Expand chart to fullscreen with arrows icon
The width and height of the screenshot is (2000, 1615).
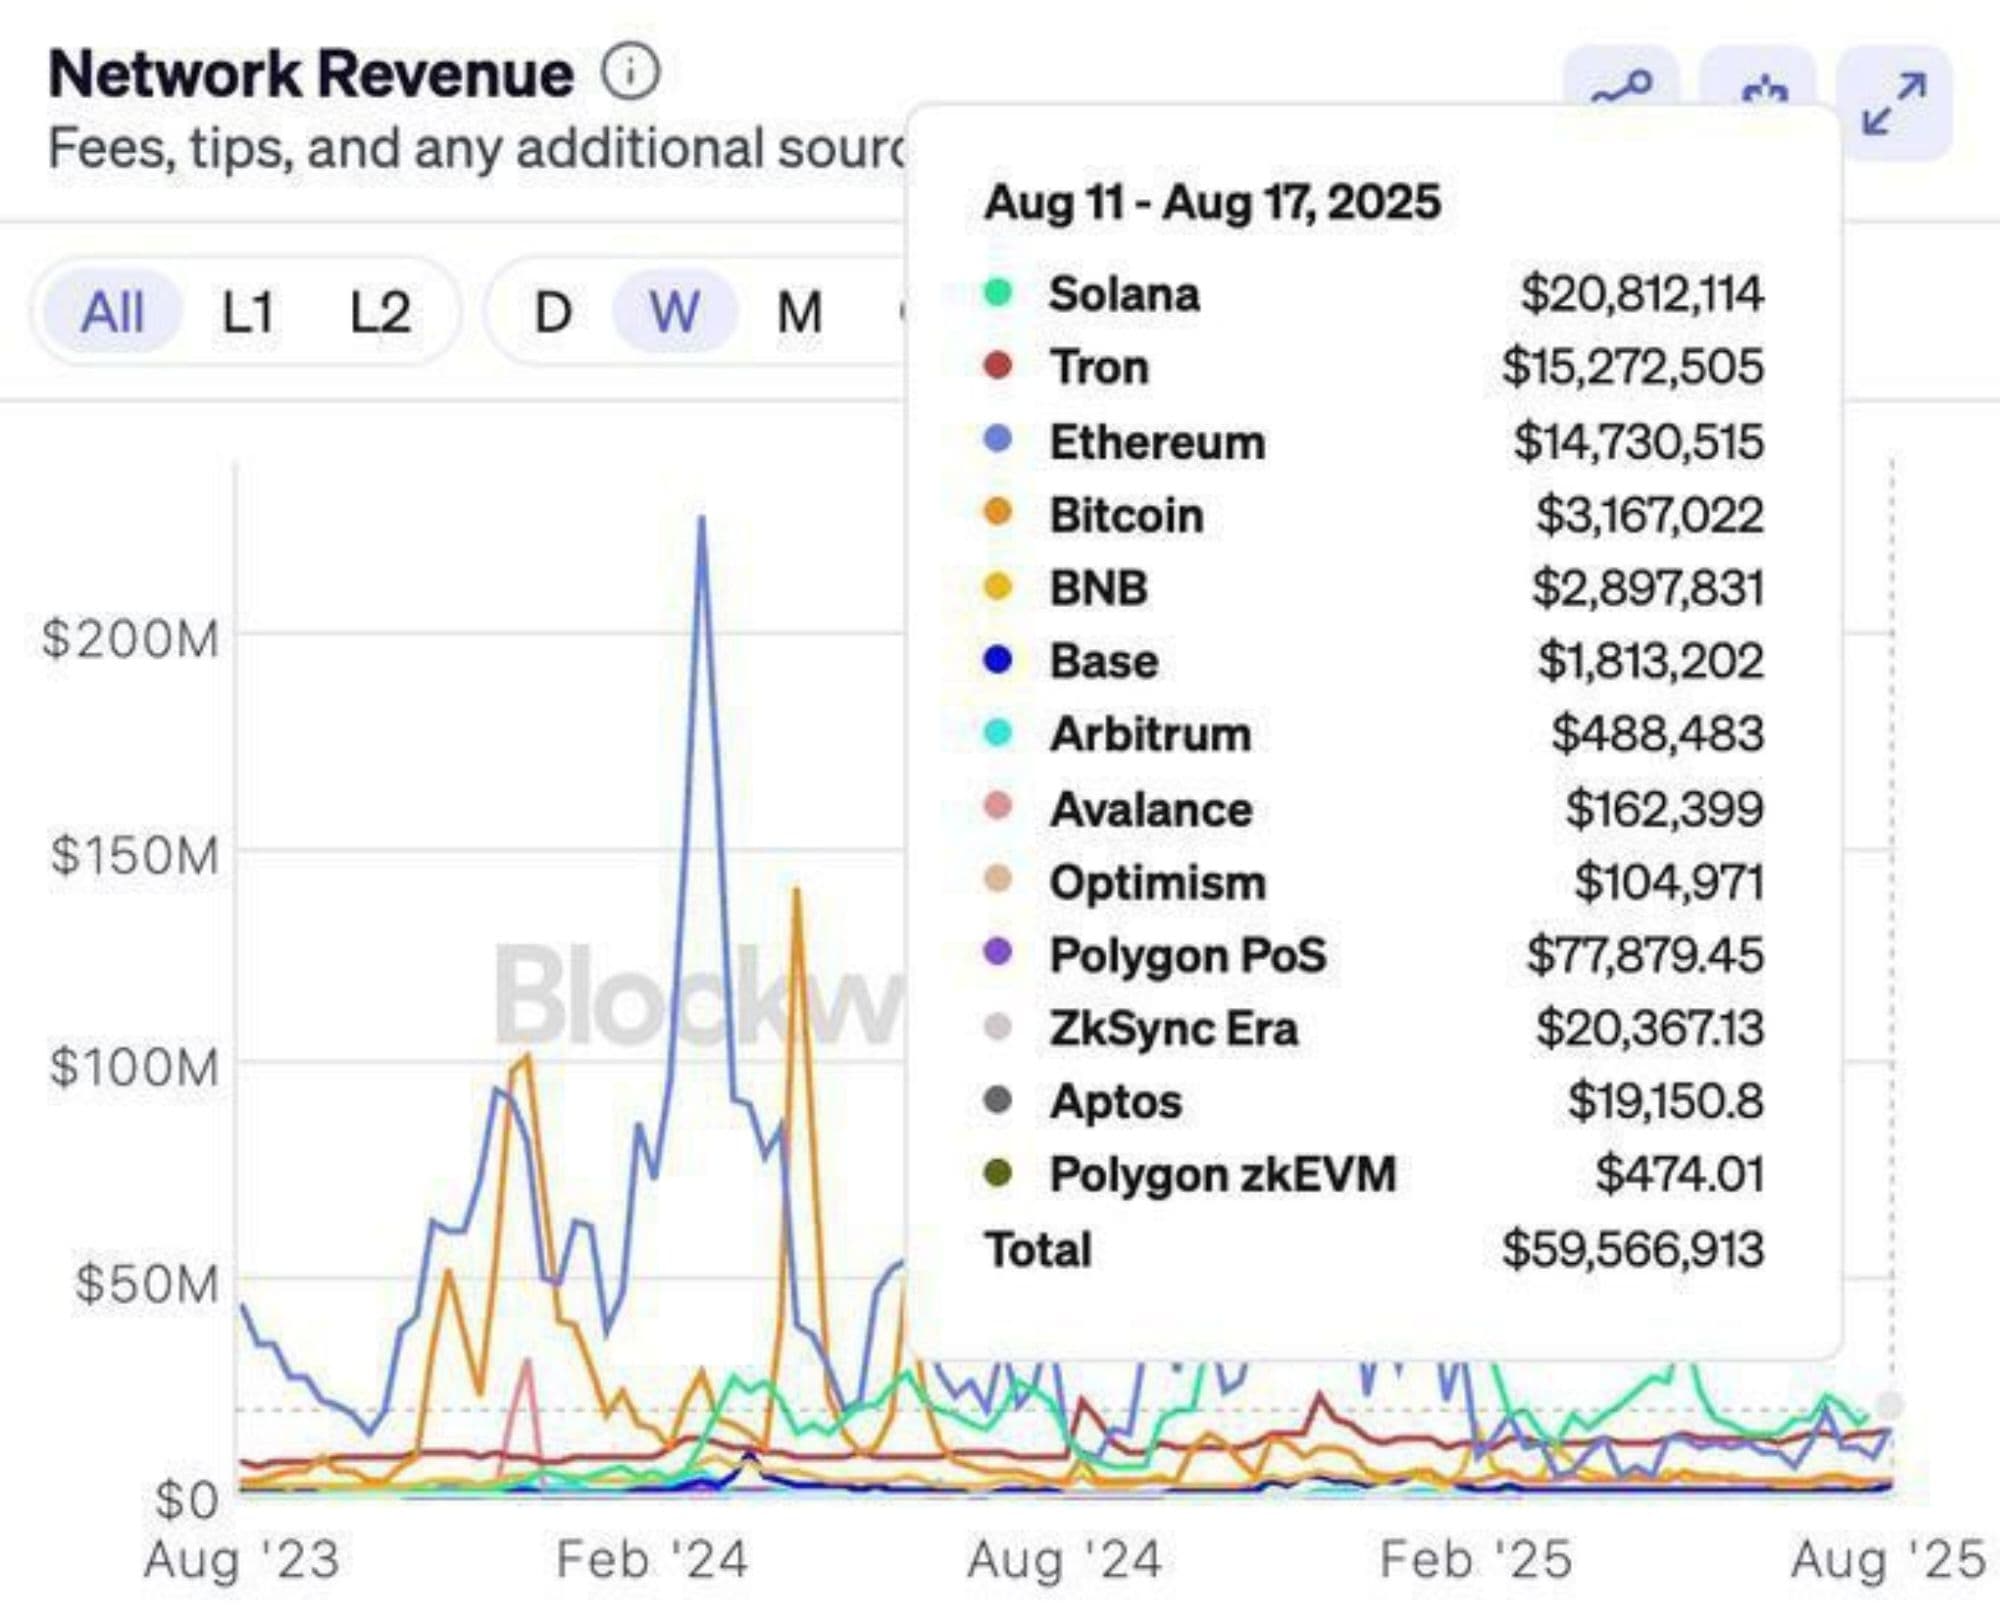click(1894, 103)
